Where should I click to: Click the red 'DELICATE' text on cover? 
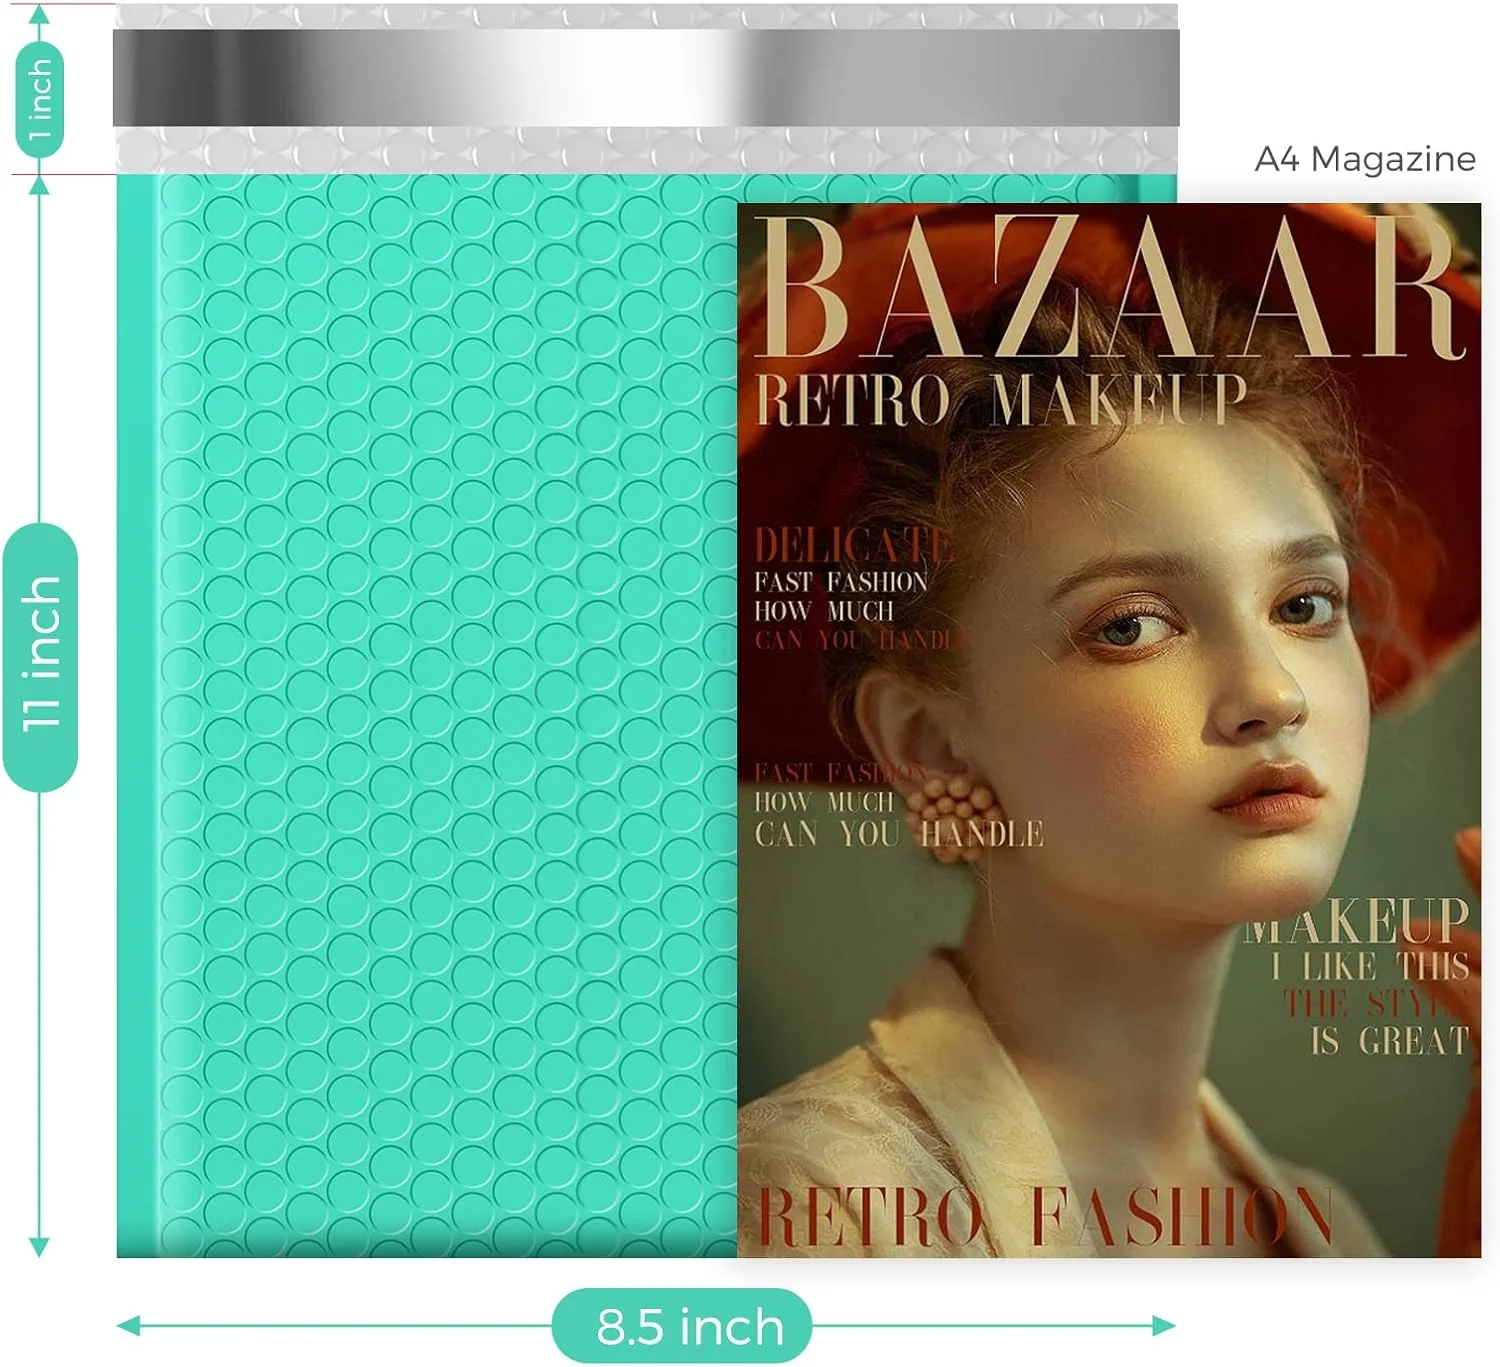pyautogui.click(x=852, y=546)
